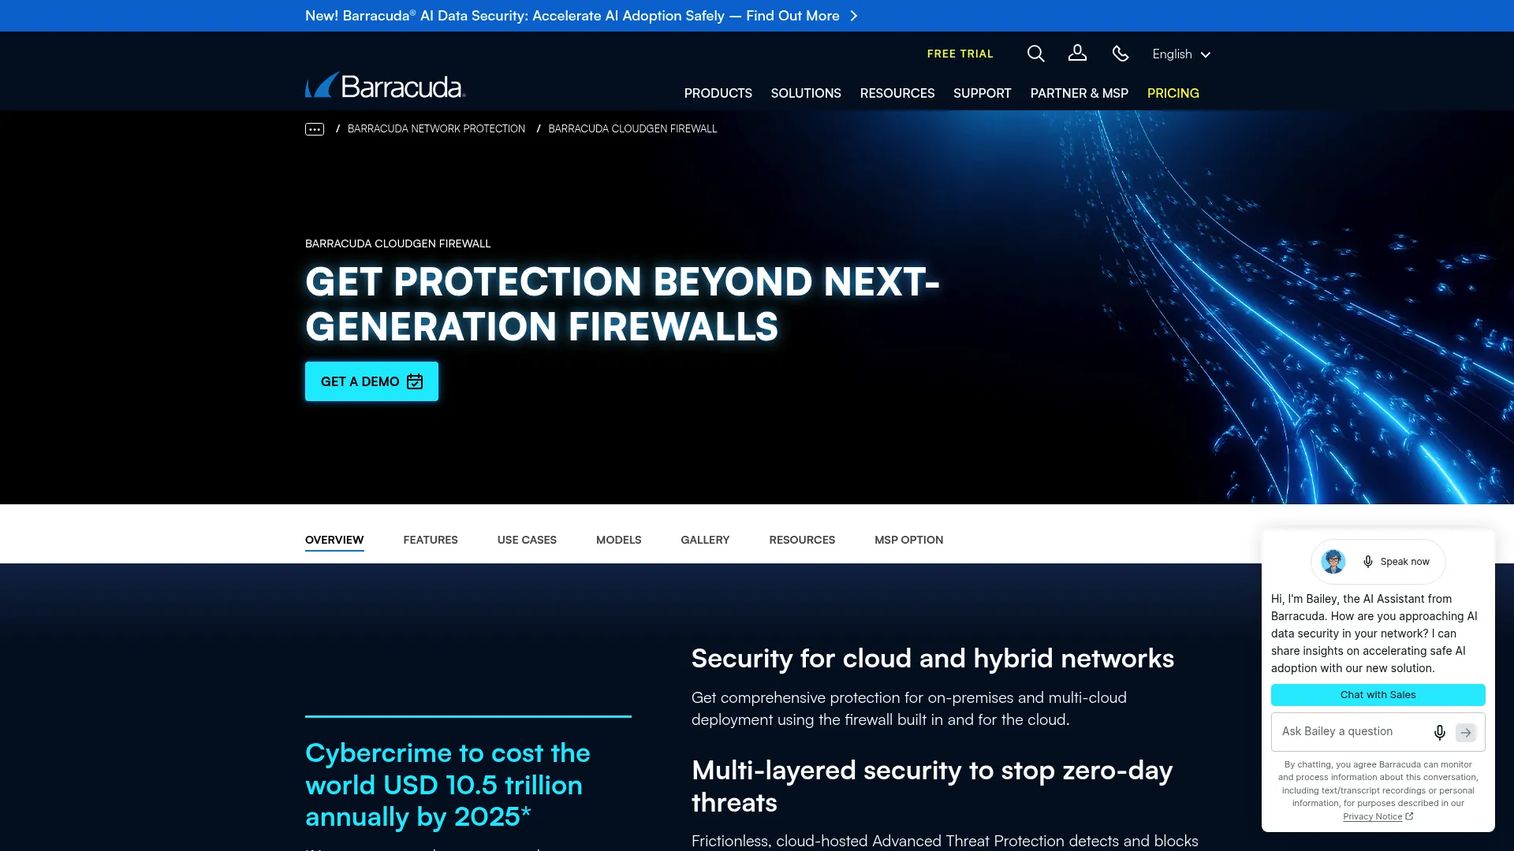Image resolution: width=1514 pixels, height=851 pixels.
Task: Click the GET A DEMO button
Action: [371, 381]
